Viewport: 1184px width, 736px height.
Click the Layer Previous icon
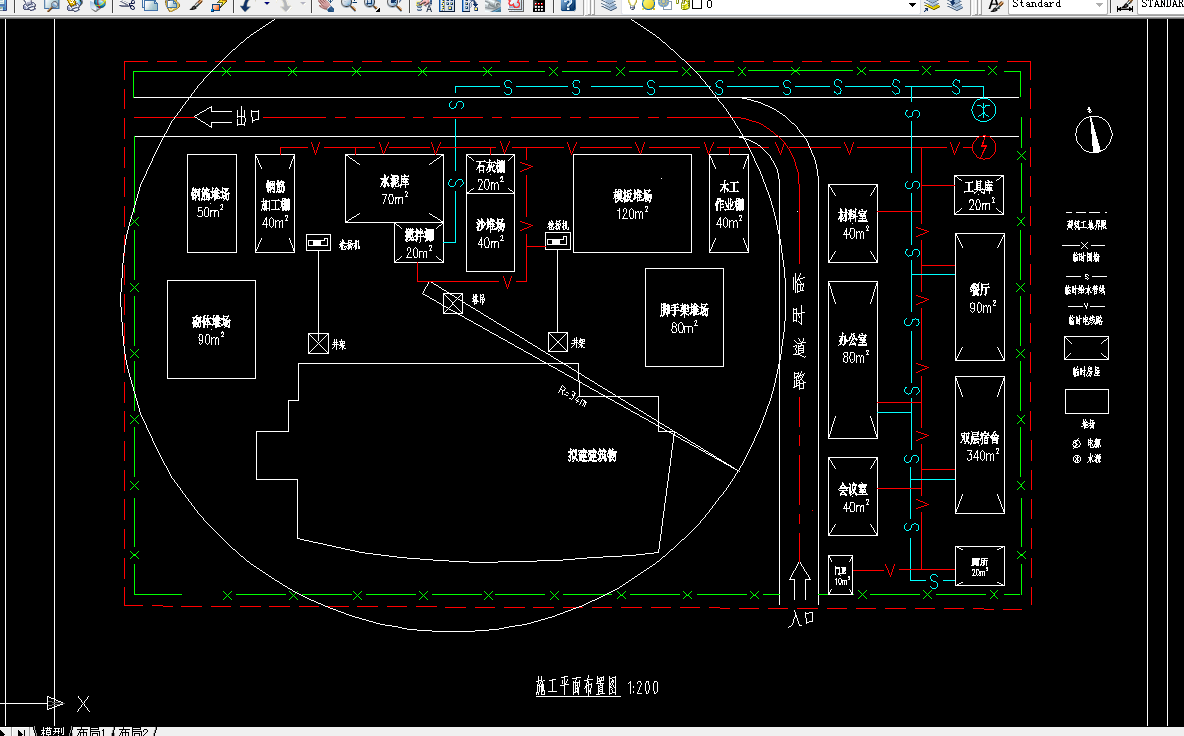point(955,5)
